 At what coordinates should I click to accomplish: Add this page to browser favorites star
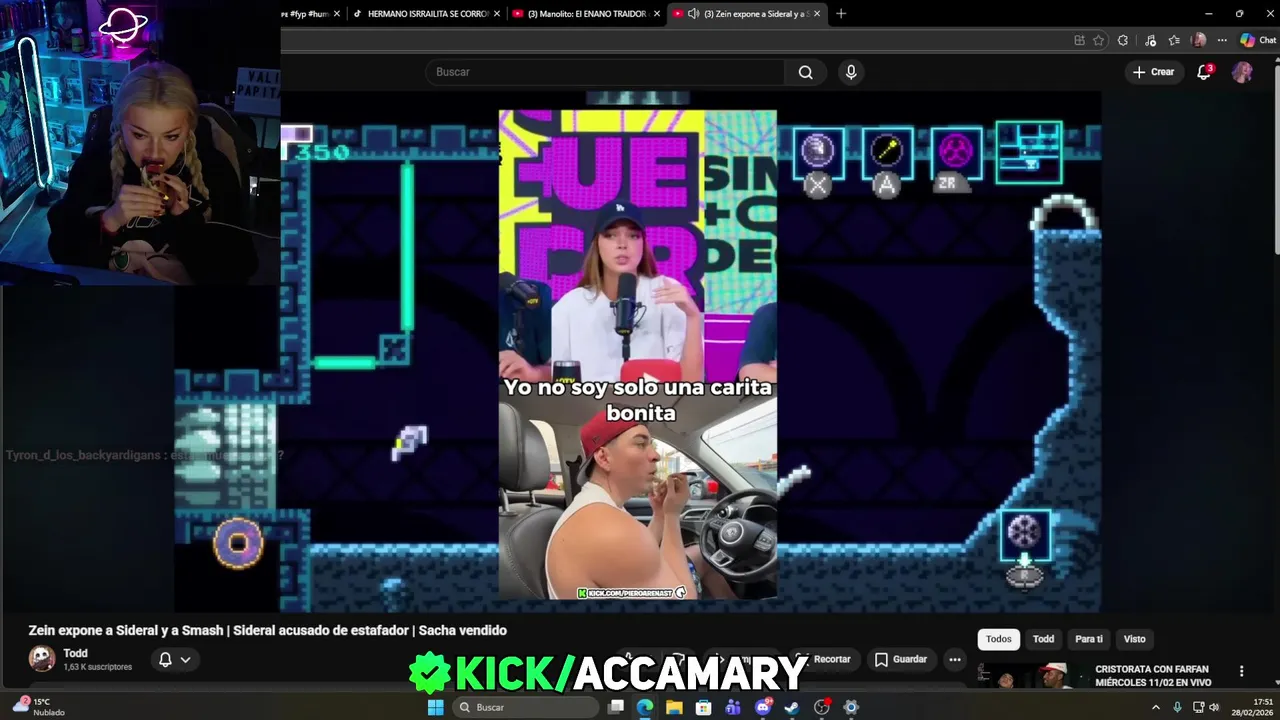coord(1099,40)
